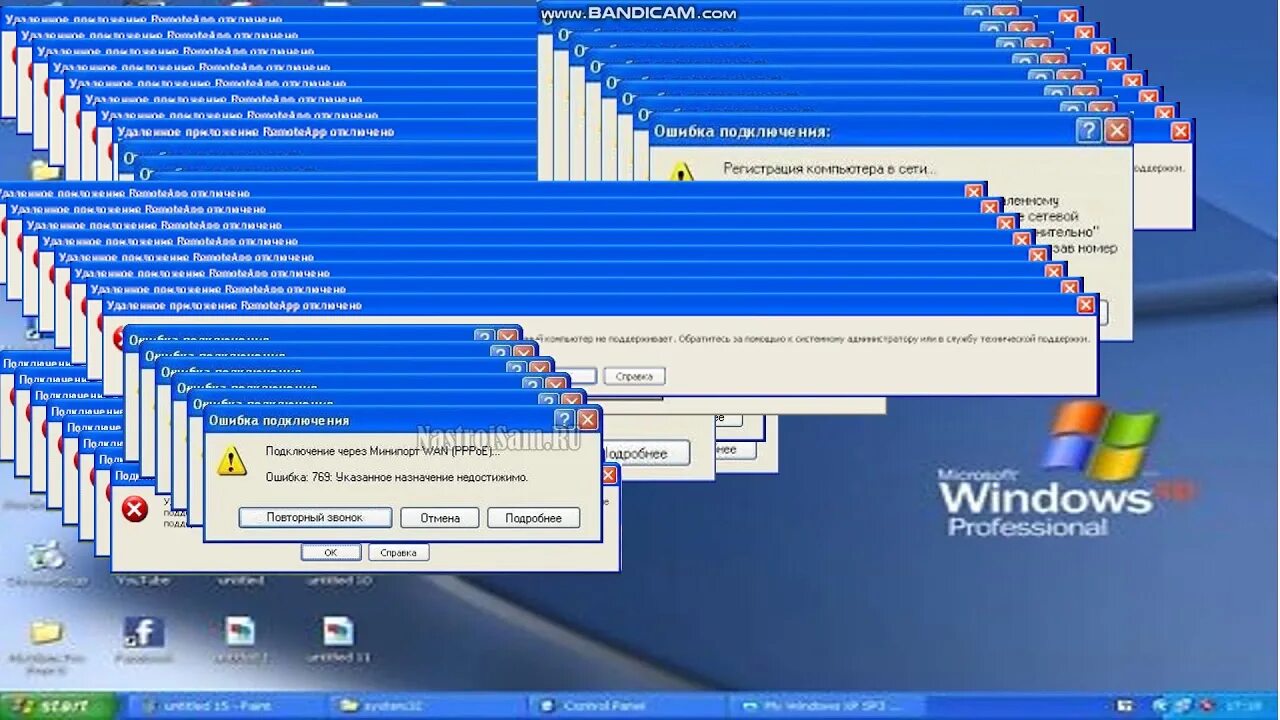Viewport: 1280px width, 720px height.
Task: Select the text Регистрация компьютера в сети
Action: pyautogui.click(x=829, y=169)
